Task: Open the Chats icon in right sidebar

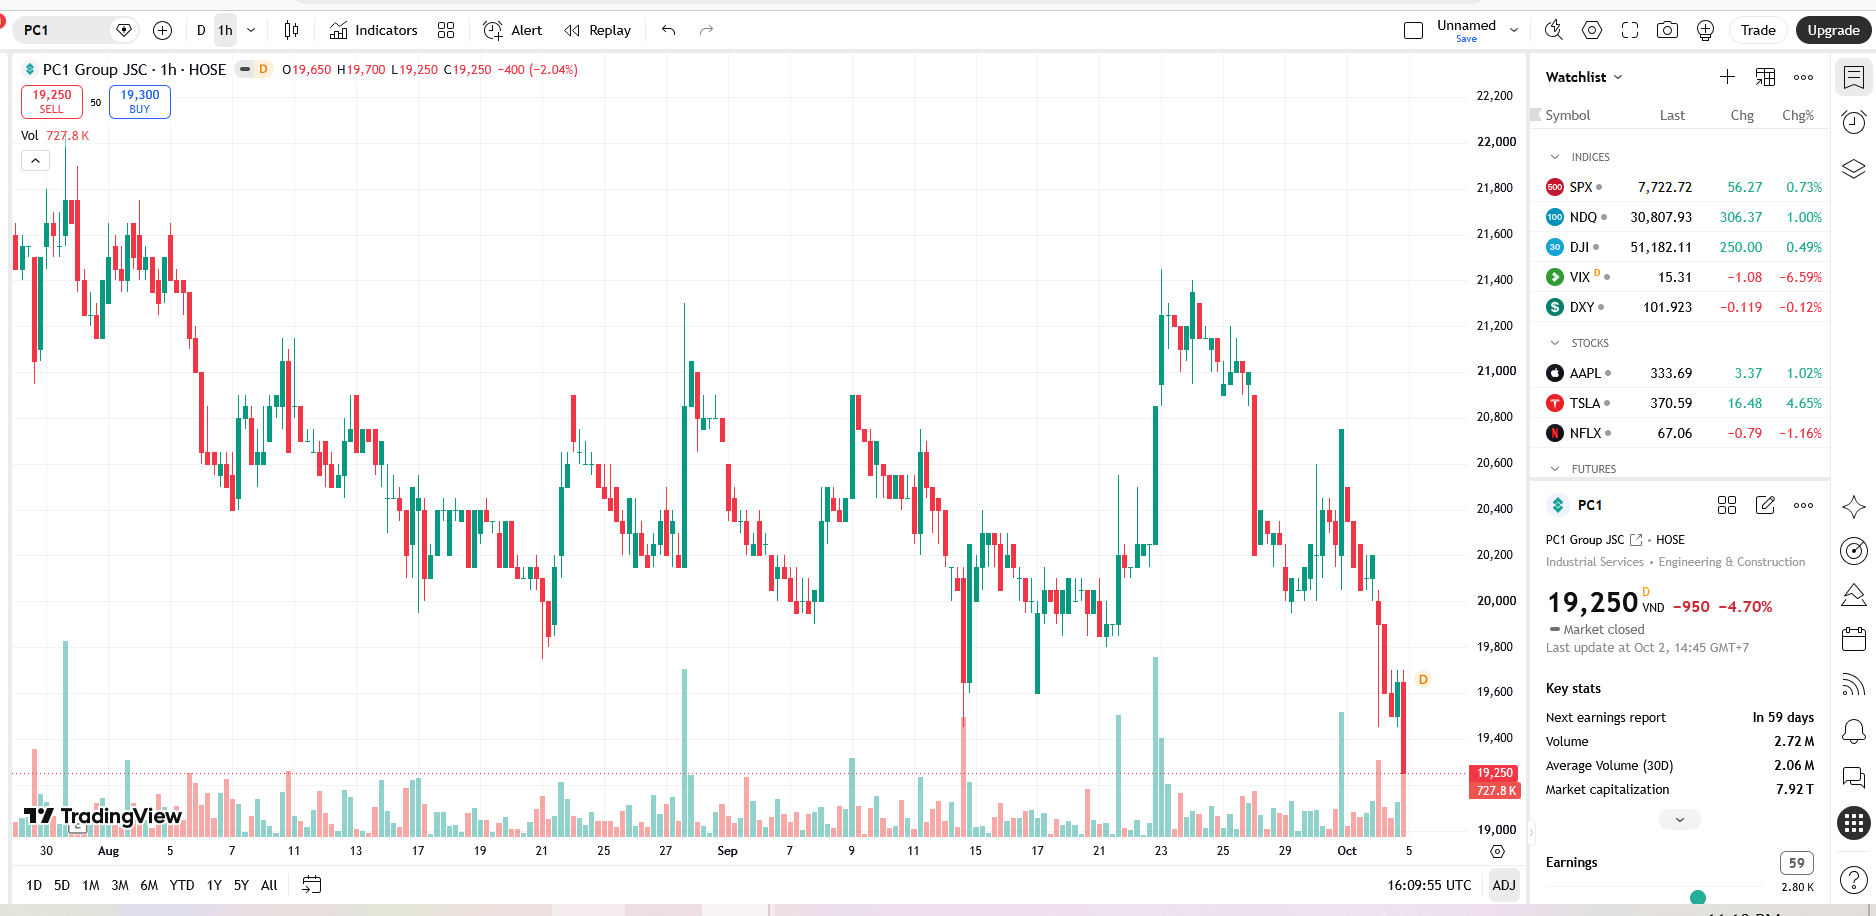Action: (x=1853, y=777)
